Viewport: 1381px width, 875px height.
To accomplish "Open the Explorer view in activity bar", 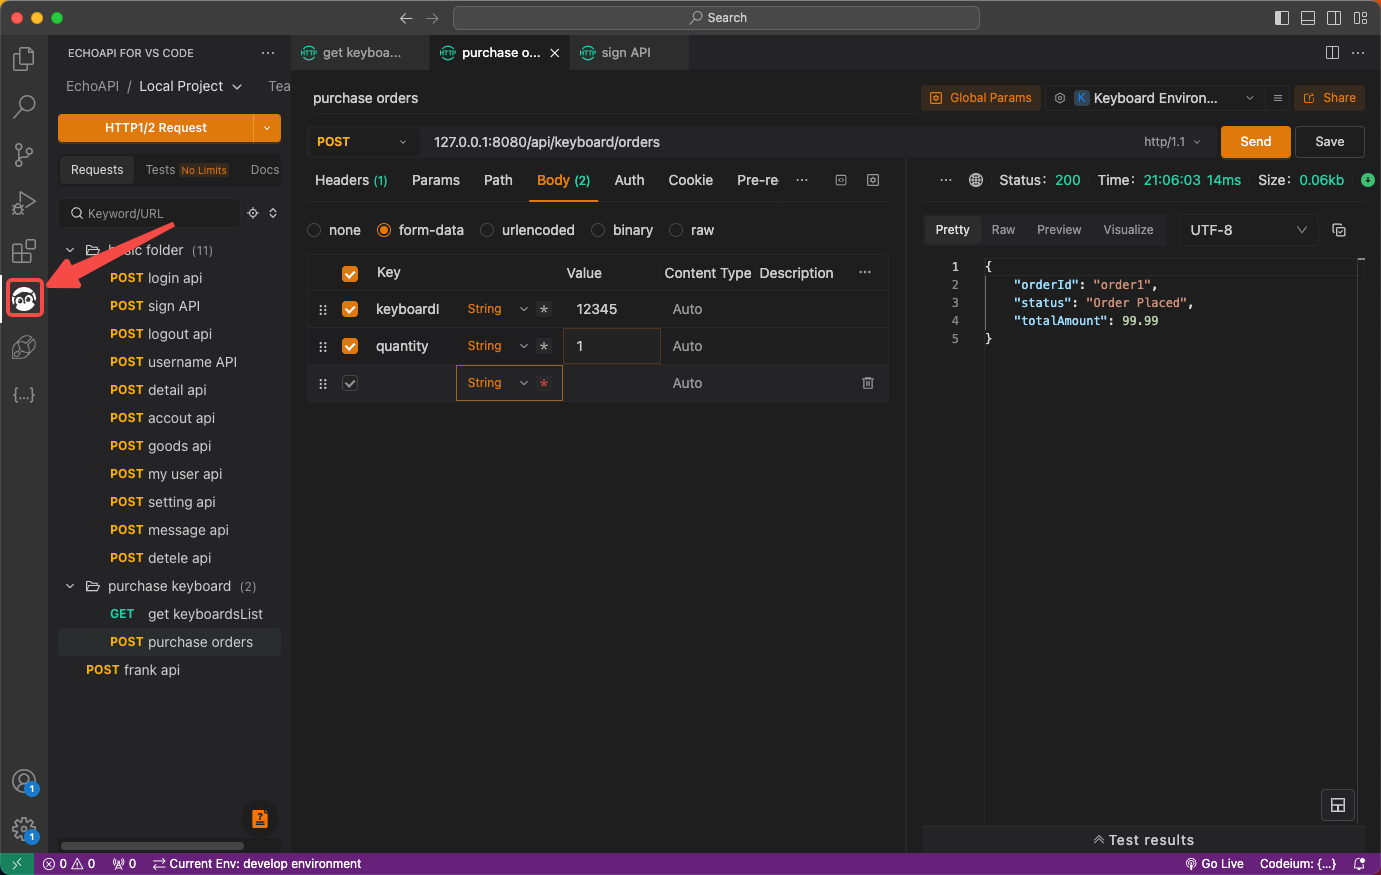I will (24, 59).
